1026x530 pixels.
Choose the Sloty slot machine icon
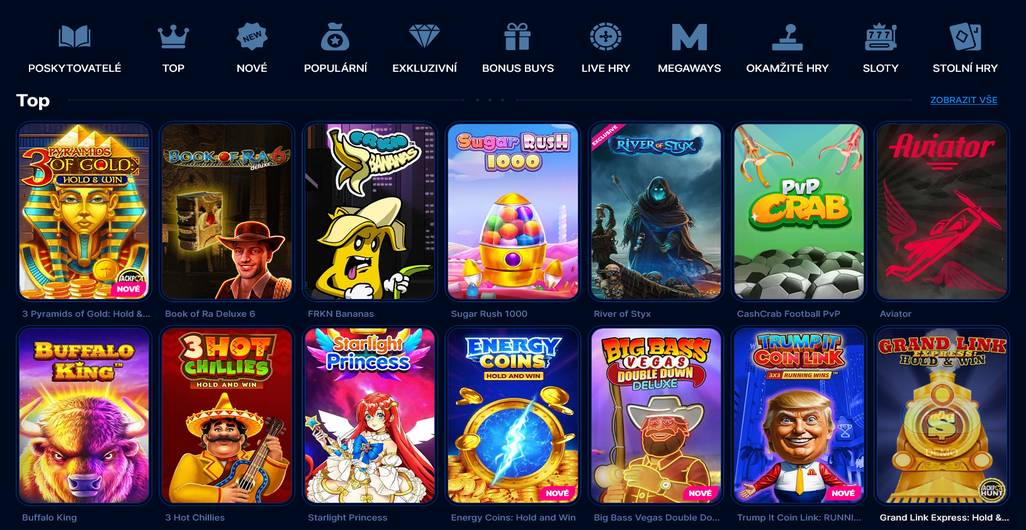pos(880,37)
